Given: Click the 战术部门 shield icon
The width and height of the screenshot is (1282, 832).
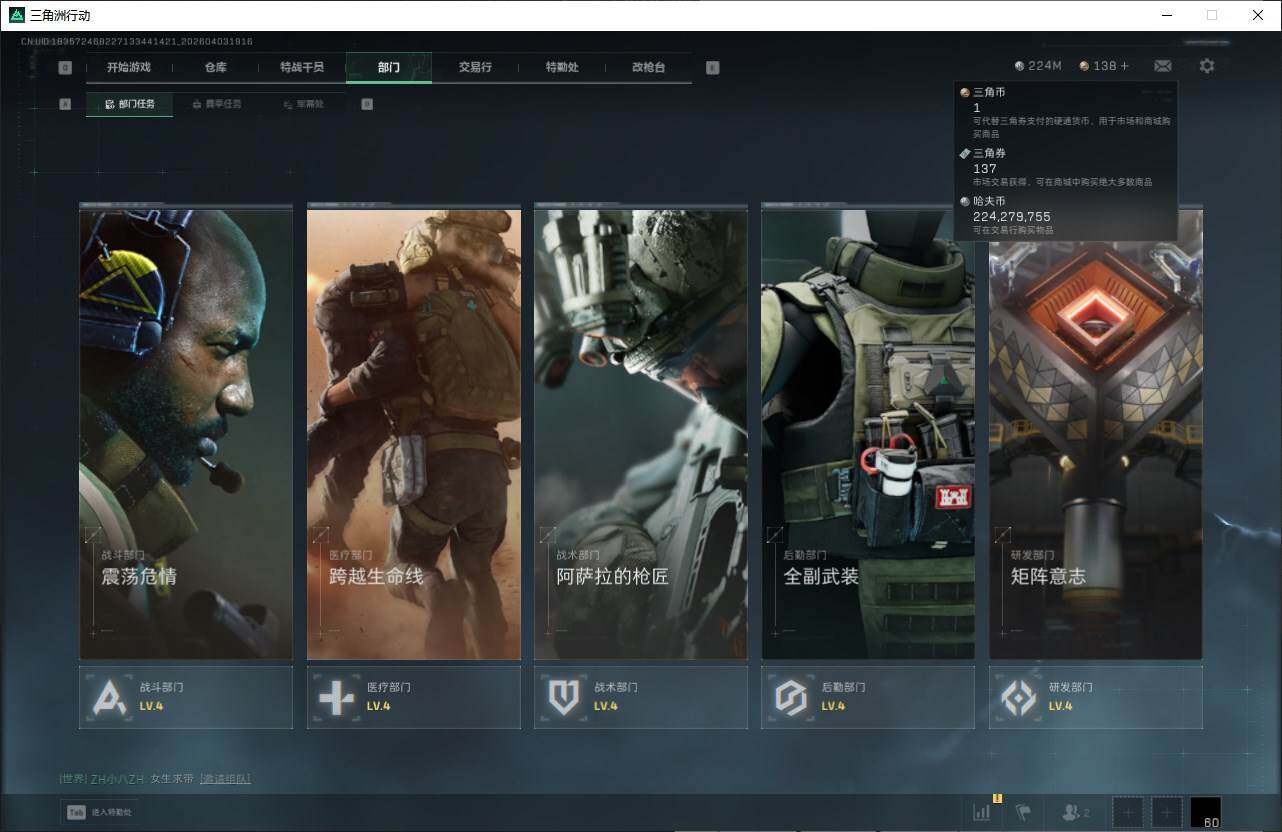Looking at the screenshot, I should [564, 697].
